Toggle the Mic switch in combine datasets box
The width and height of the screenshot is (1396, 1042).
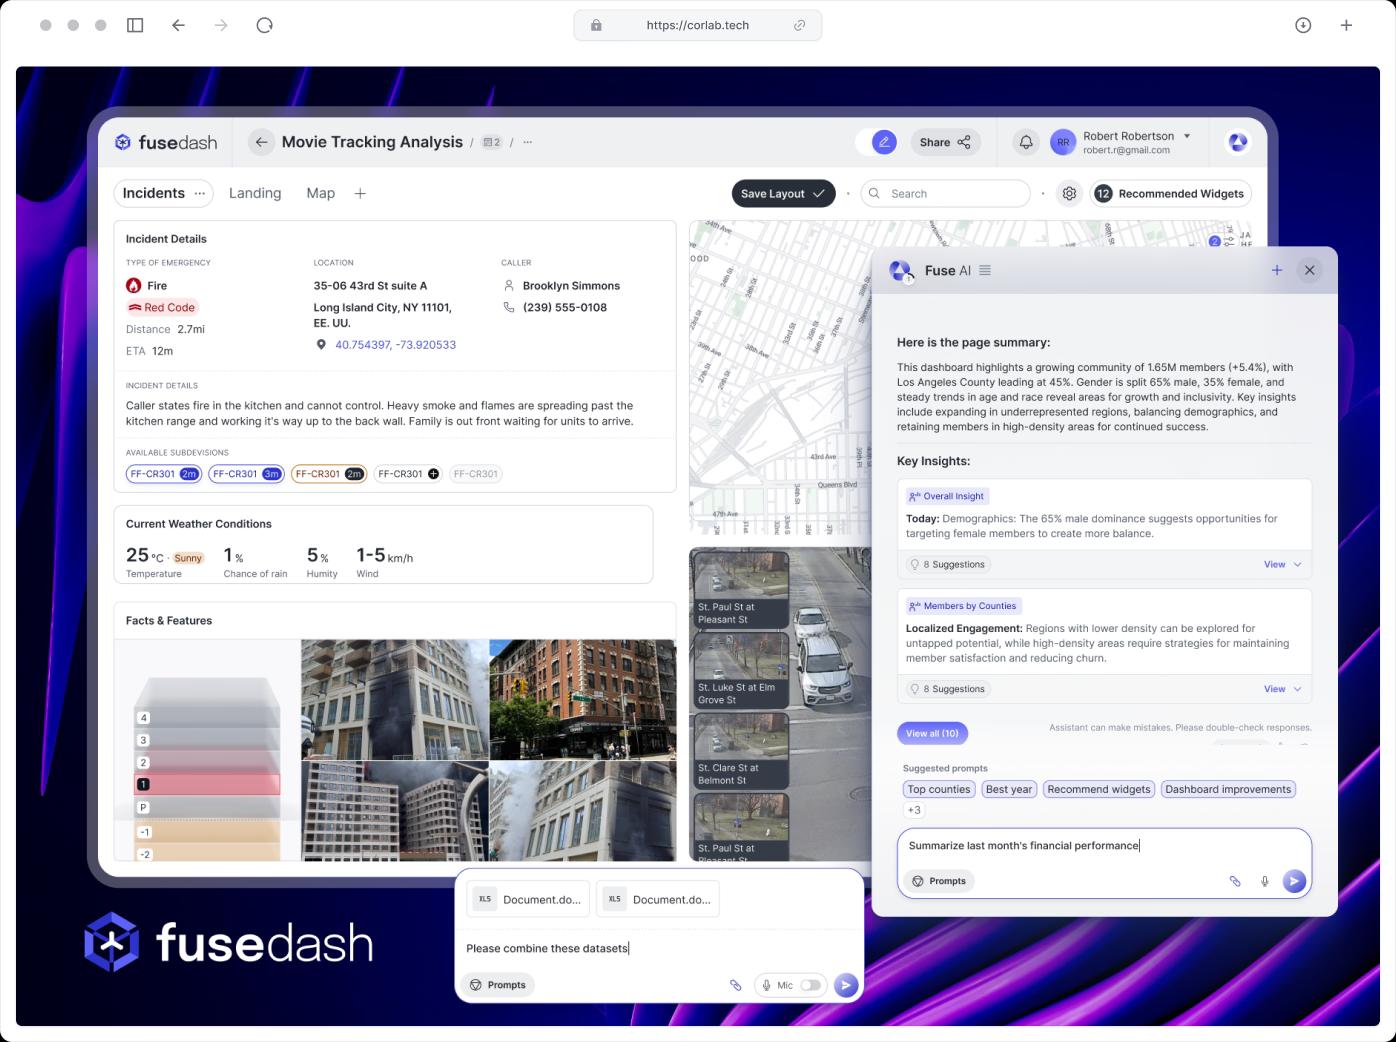810,985
